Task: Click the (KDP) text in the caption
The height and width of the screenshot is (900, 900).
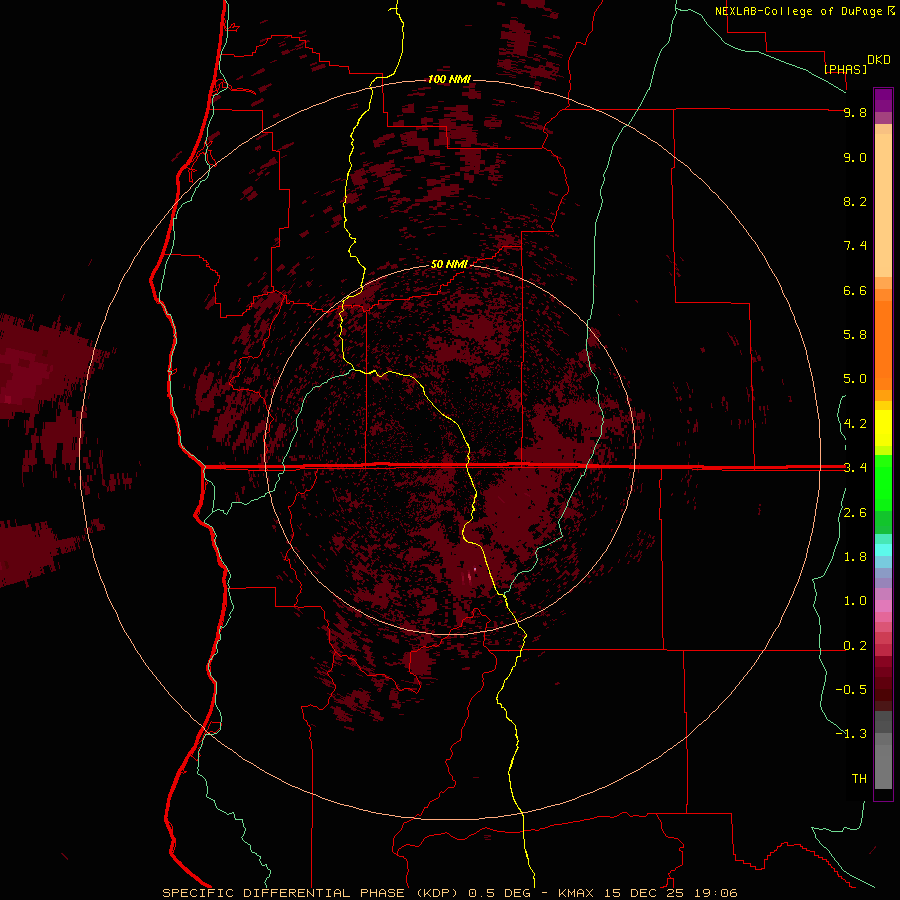Action: point(439,893)
